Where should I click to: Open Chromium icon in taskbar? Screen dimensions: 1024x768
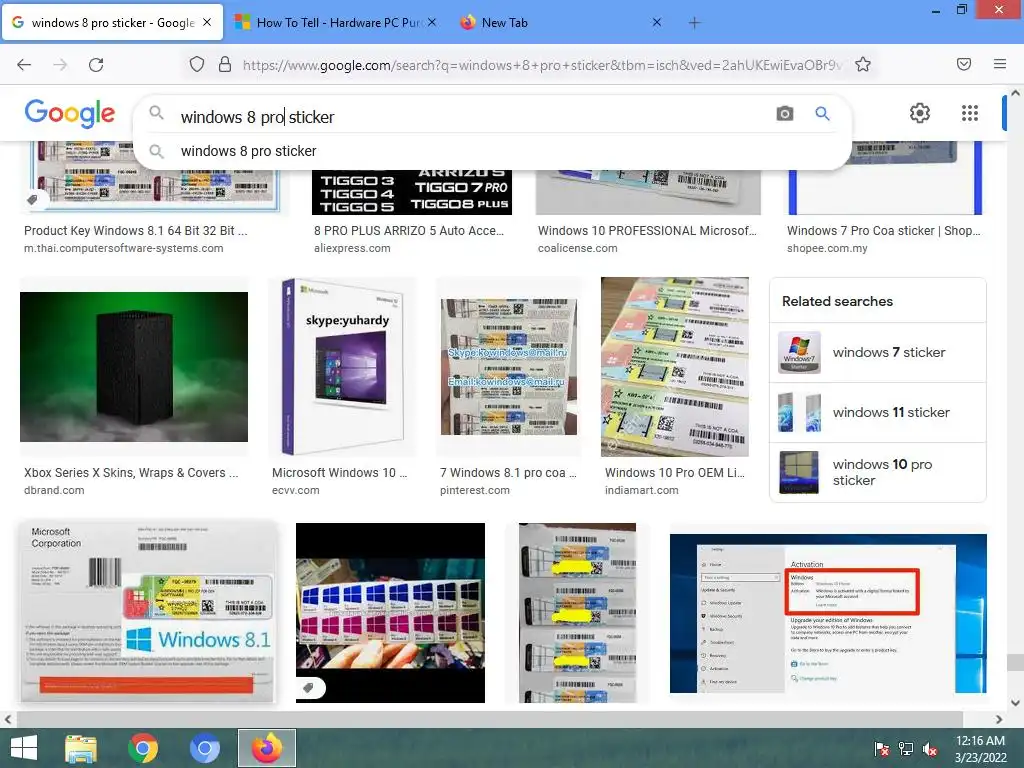click(204, 748)
